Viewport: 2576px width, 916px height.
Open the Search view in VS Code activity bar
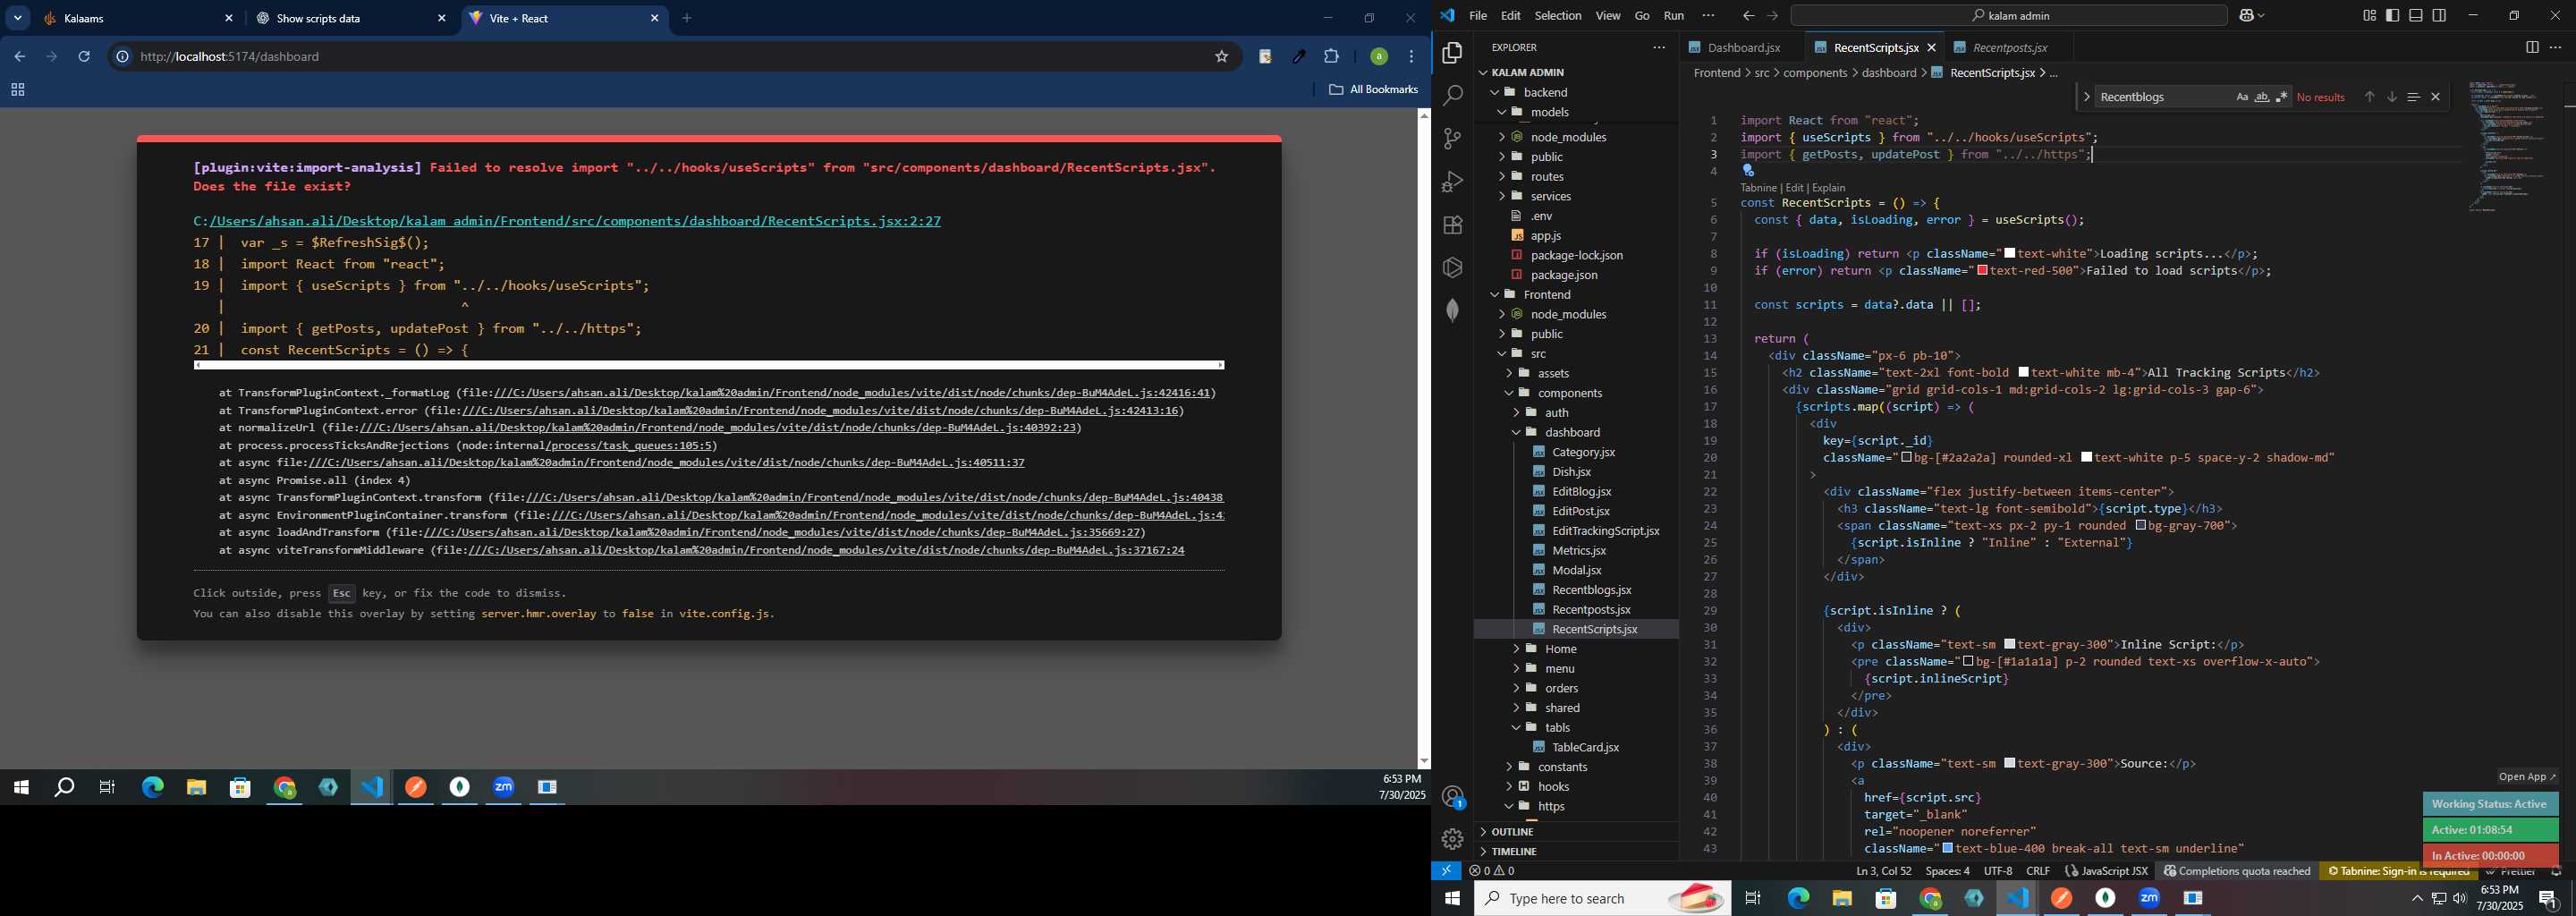(1452, 96)
